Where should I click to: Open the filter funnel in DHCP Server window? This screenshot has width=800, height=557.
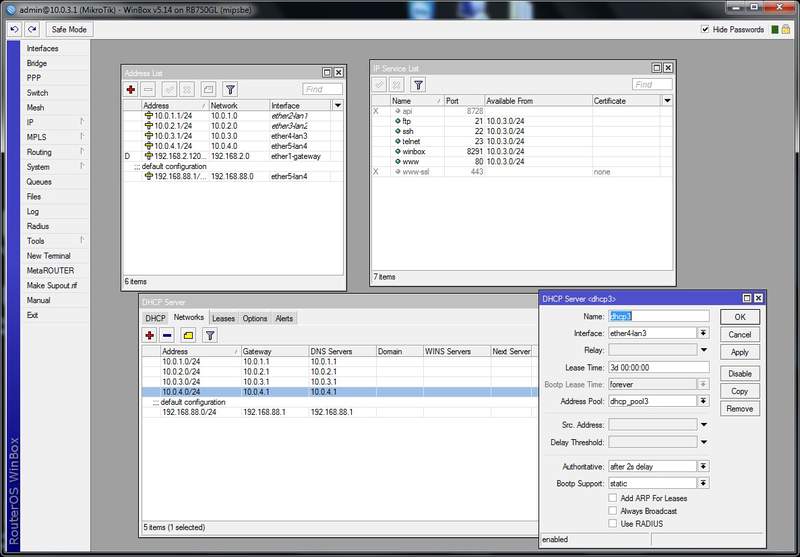point(210,335)
